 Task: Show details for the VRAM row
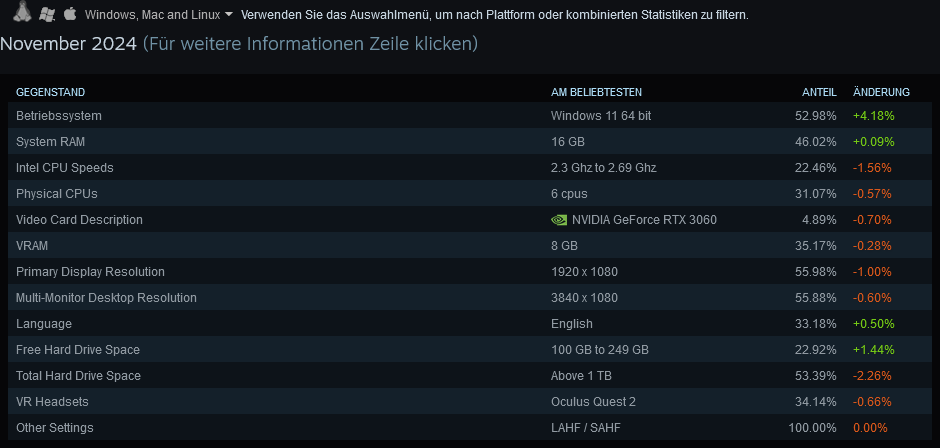click(471, 246)
